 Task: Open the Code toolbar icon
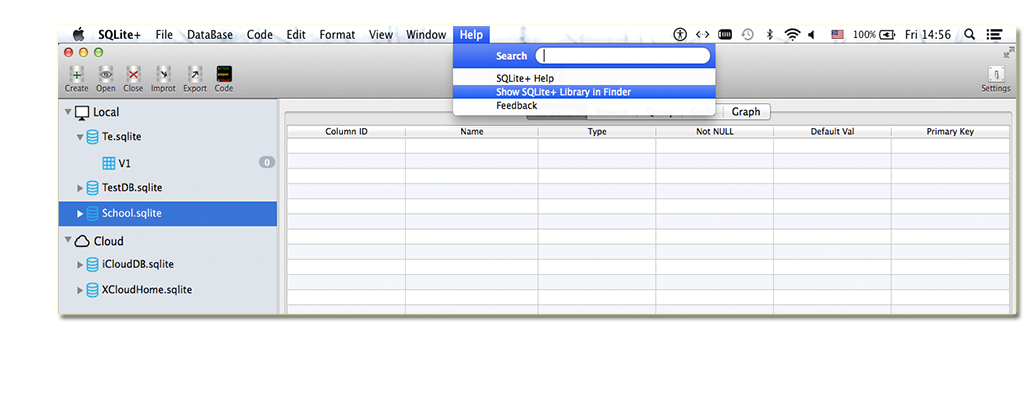point(224,74)
